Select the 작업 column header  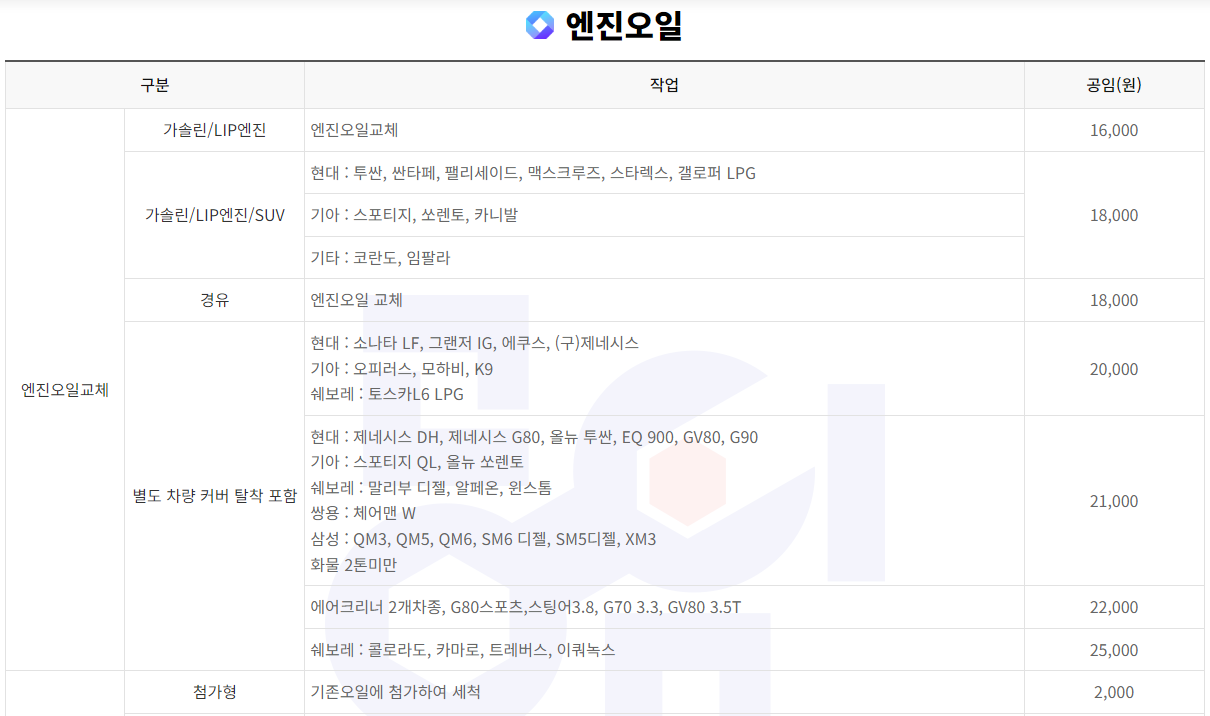pyautogui.click(x=664, y=85)
